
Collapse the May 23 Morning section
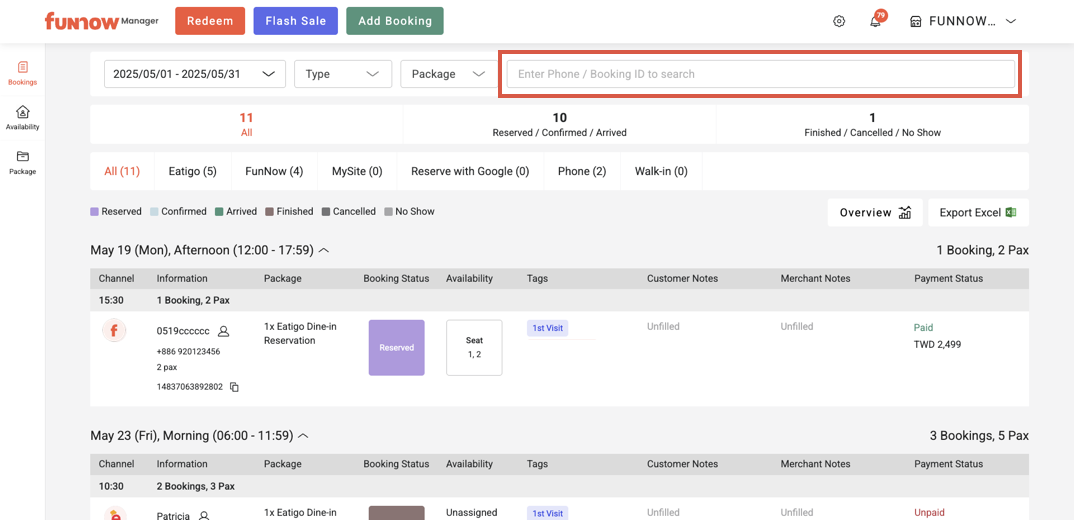click(x=303, y=436)
